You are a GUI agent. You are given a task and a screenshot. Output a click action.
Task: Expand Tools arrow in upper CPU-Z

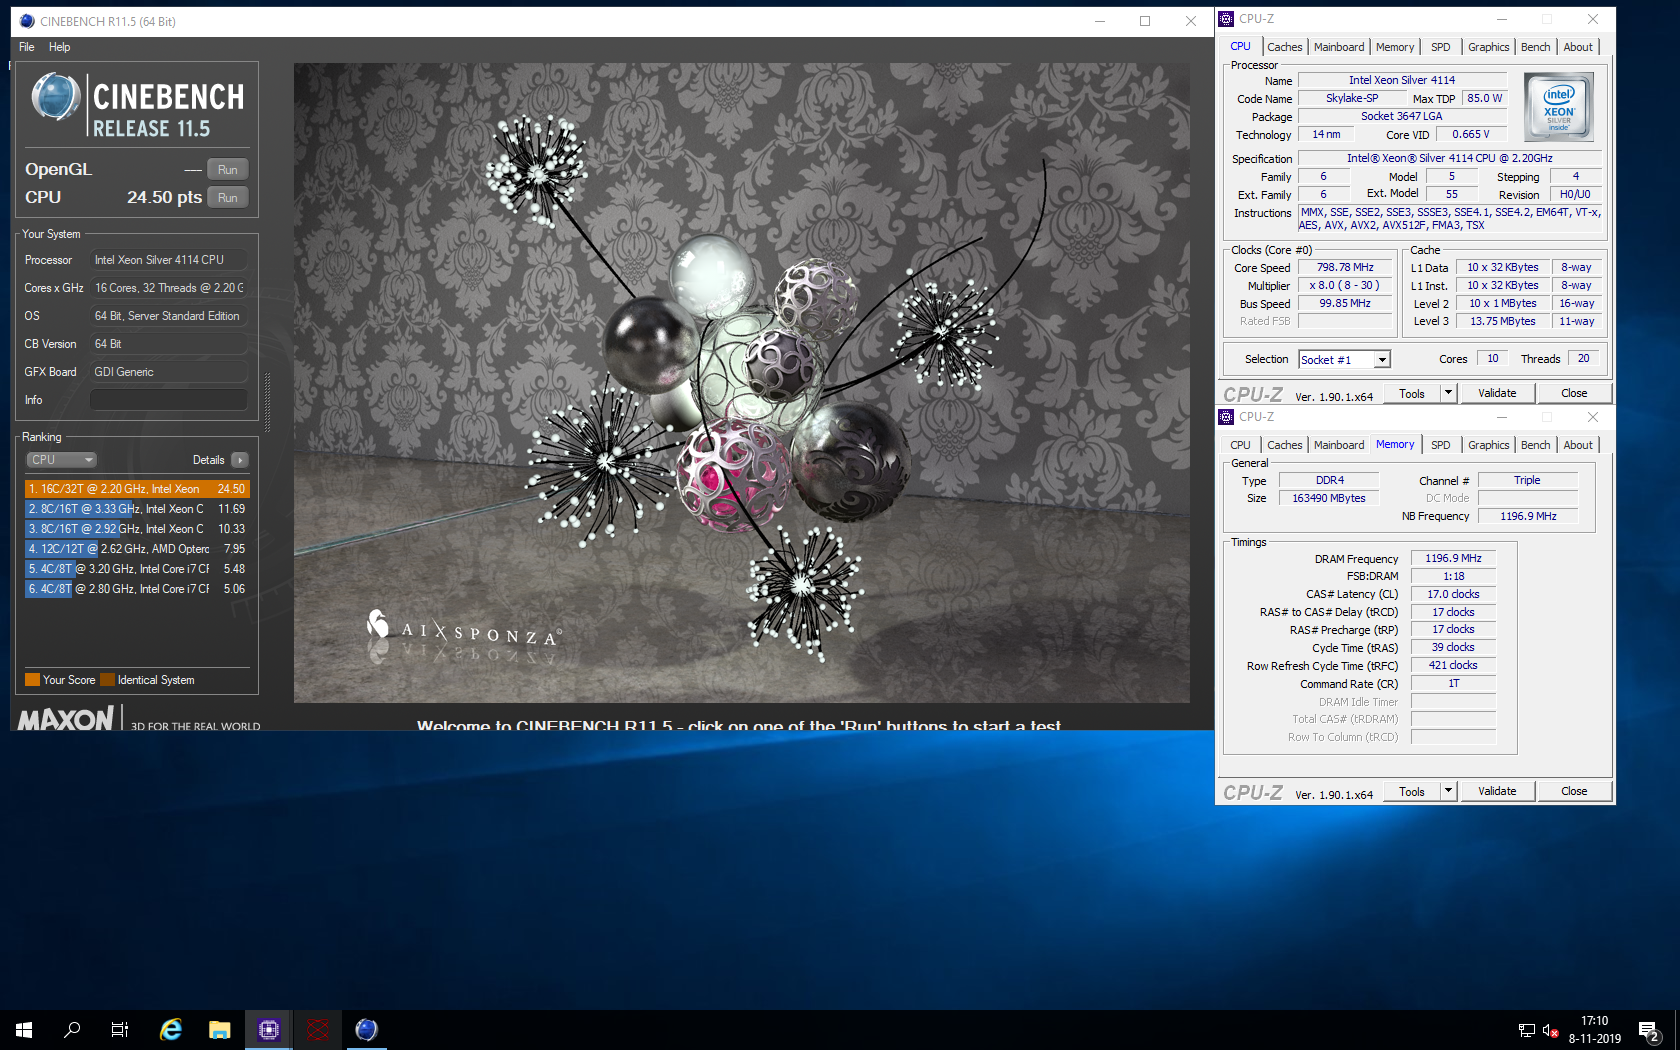click(x=1448, y=394)
